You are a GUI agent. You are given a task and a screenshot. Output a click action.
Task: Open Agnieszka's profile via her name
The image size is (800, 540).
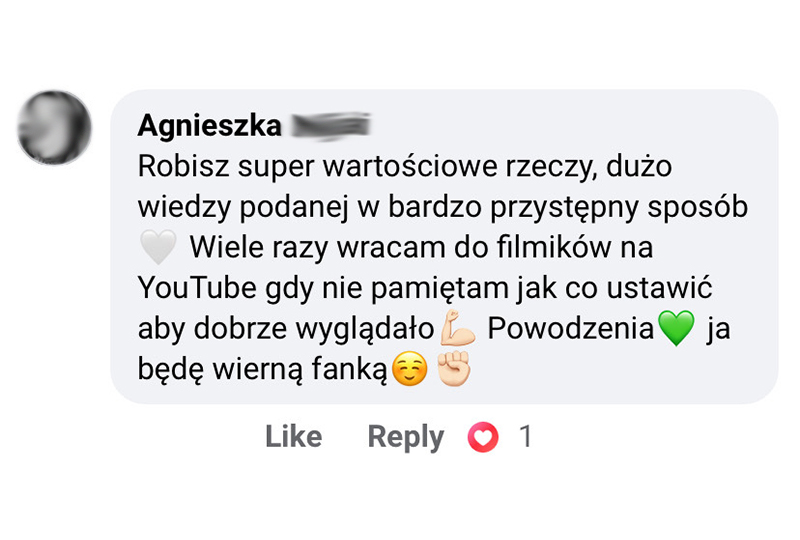coord(209,125)
